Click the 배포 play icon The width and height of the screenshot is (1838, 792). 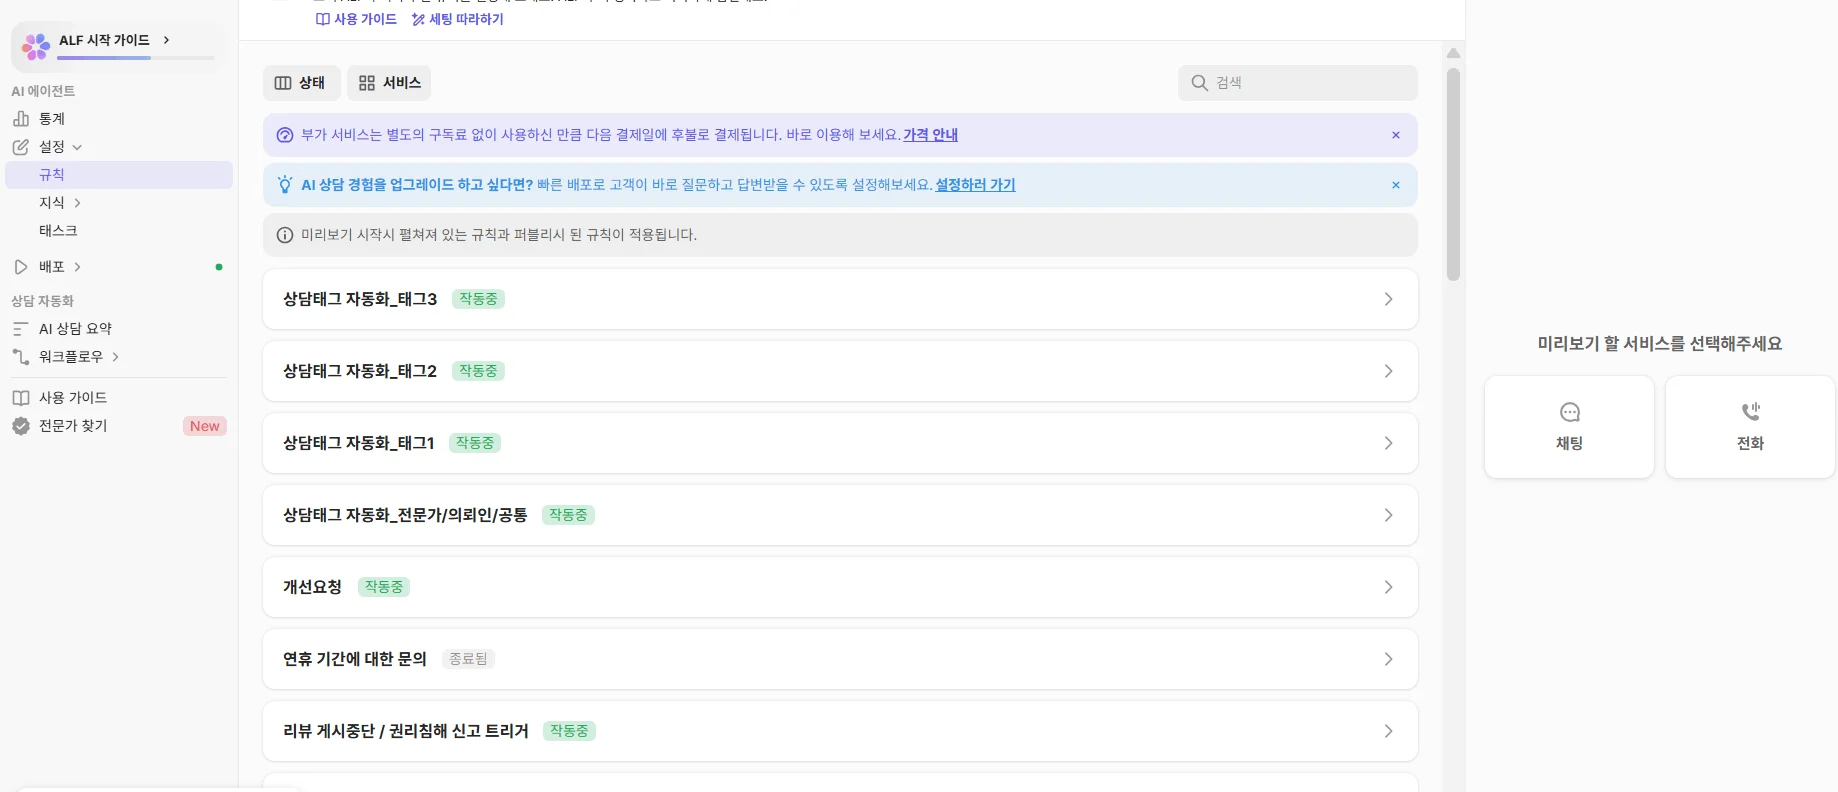click(x=21, y=267)
